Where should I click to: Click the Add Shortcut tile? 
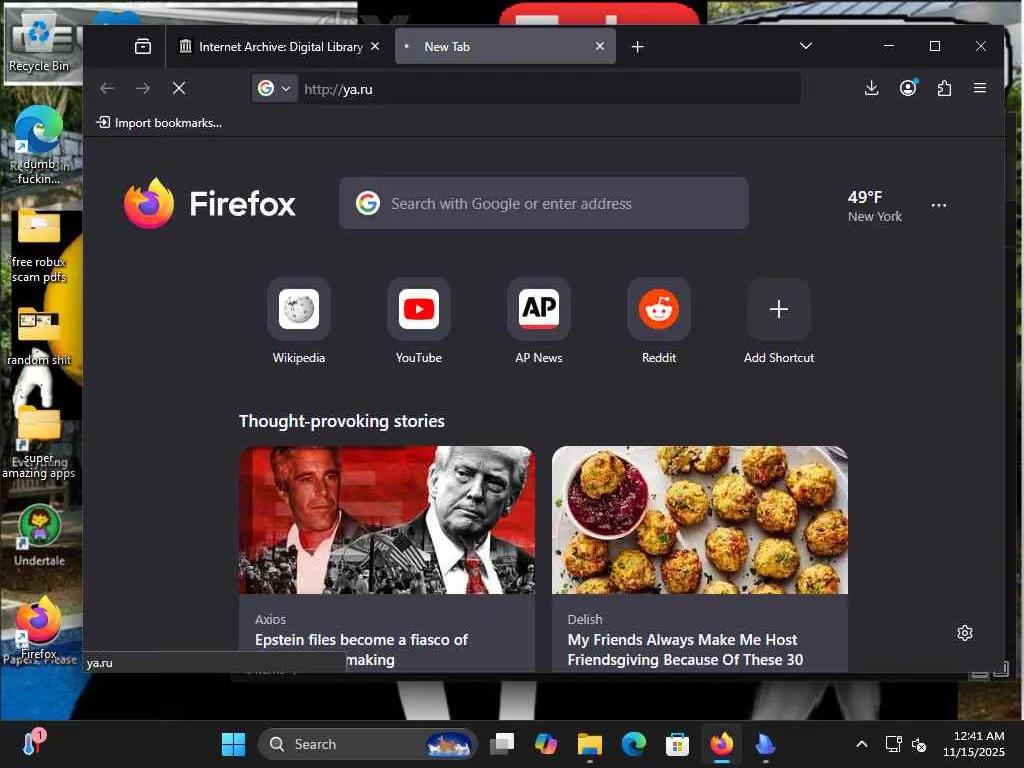778,321
